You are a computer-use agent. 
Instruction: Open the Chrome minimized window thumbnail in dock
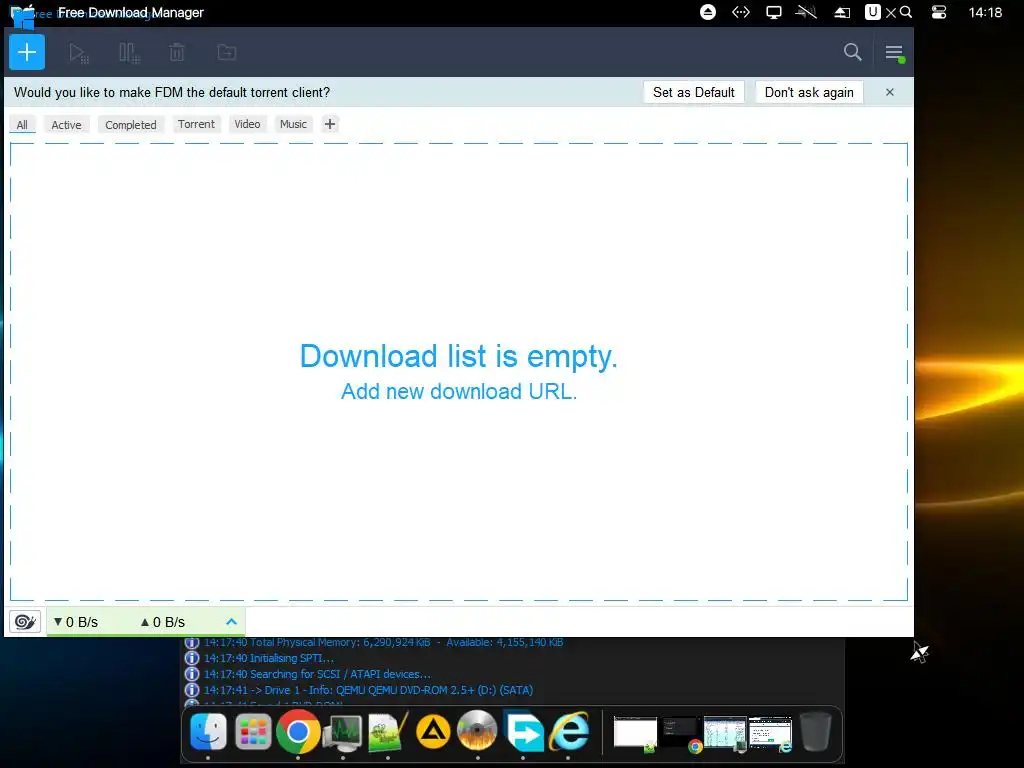(680, 733)
